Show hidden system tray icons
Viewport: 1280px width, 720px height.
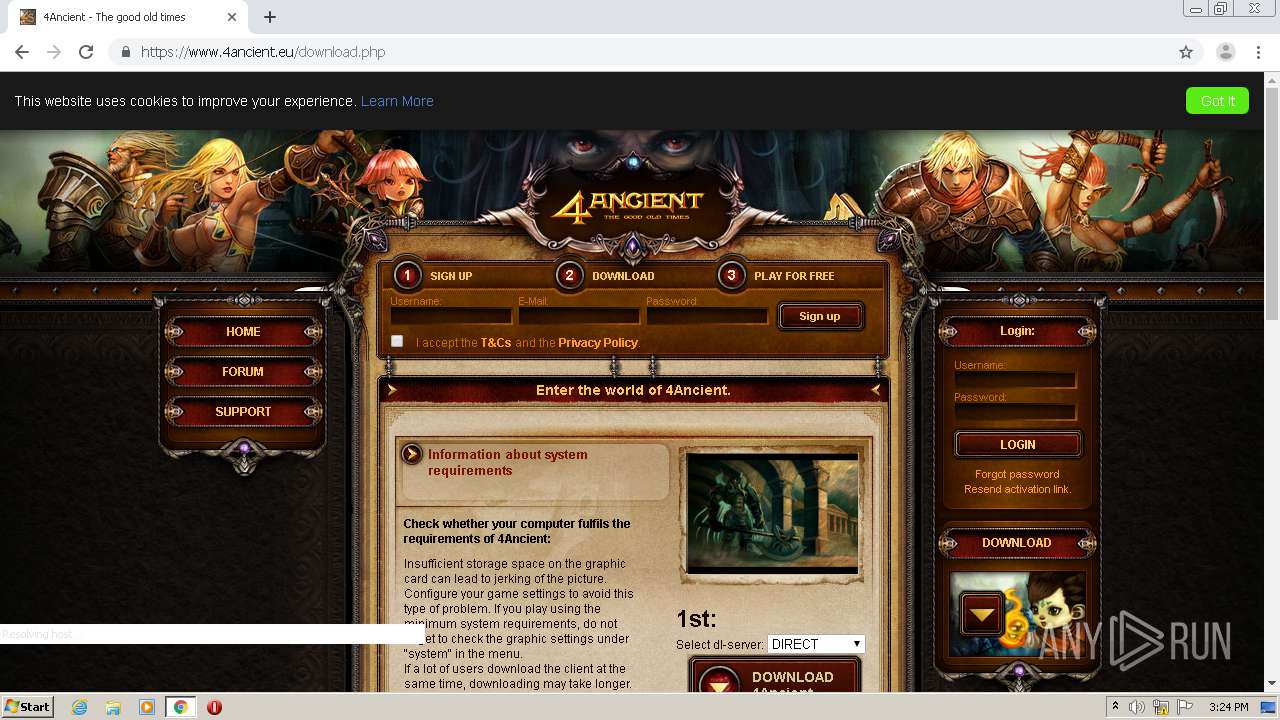point(1115,707)
